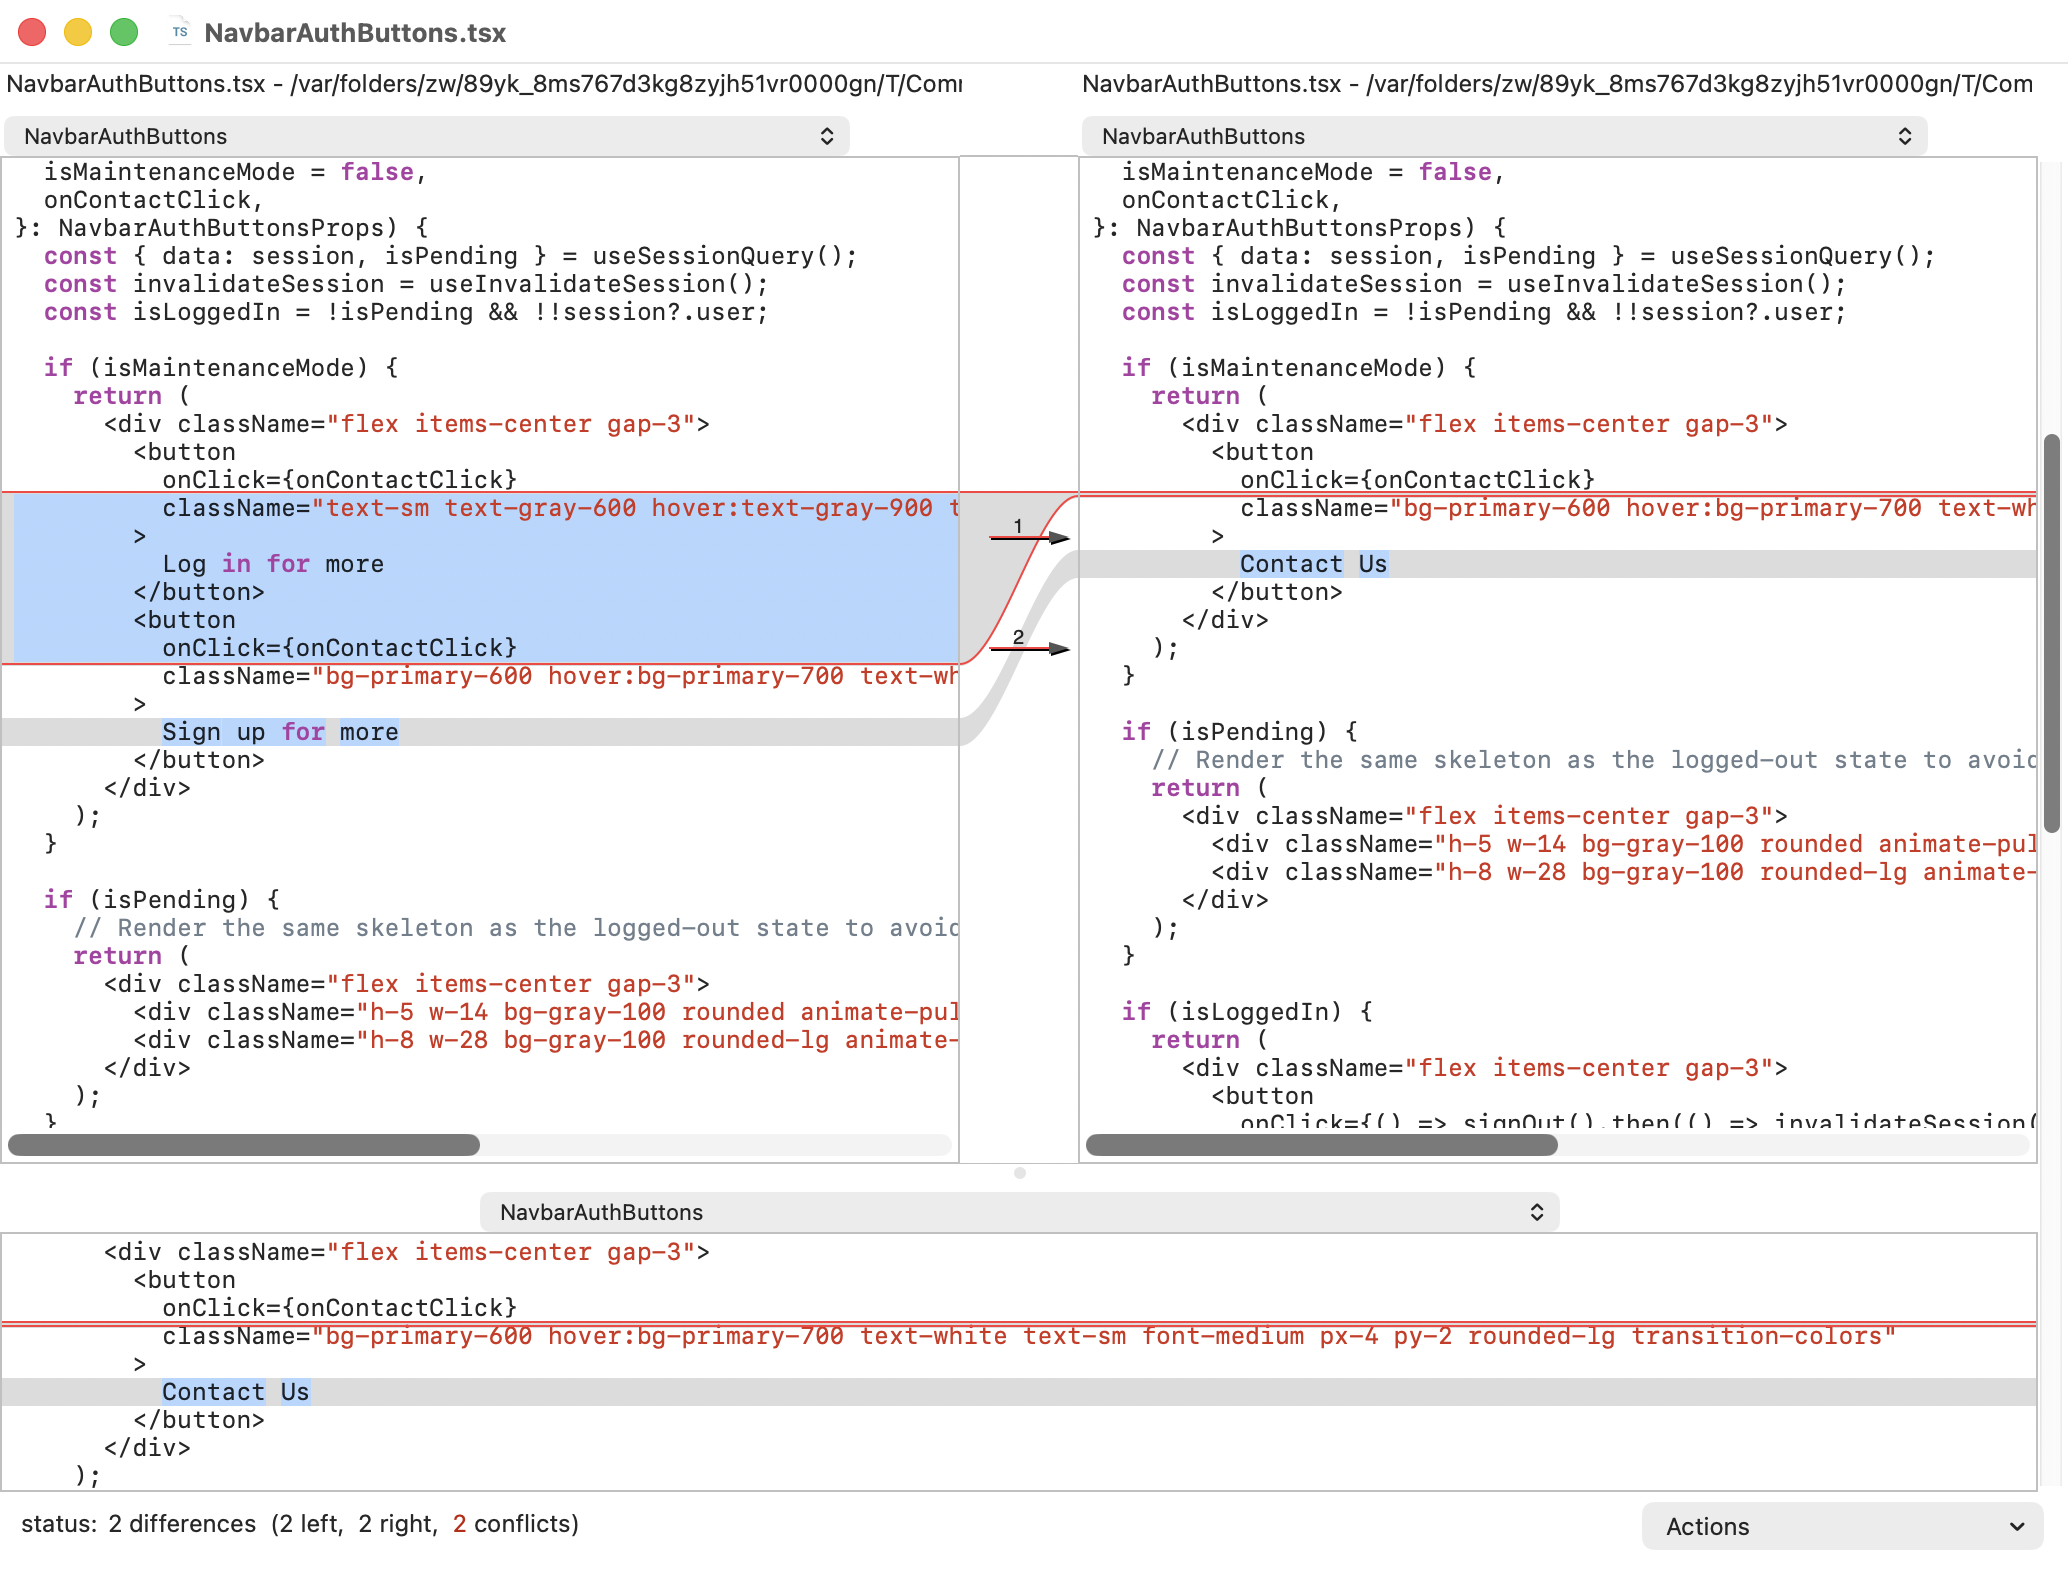Click 'h-5 w-14' div line in left pane
2068x1584 pixels.
(x=546, y=1012)
